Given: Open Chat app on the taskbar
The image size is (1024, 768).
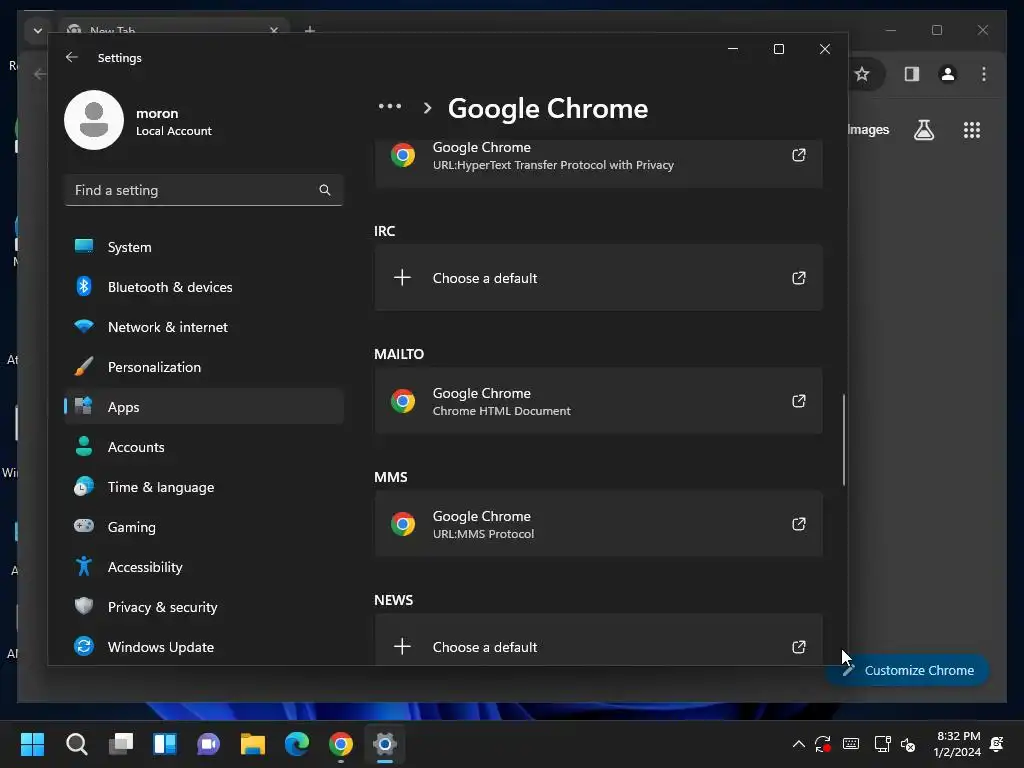Looking at the screenshot, I should click(x=208, y=744).
